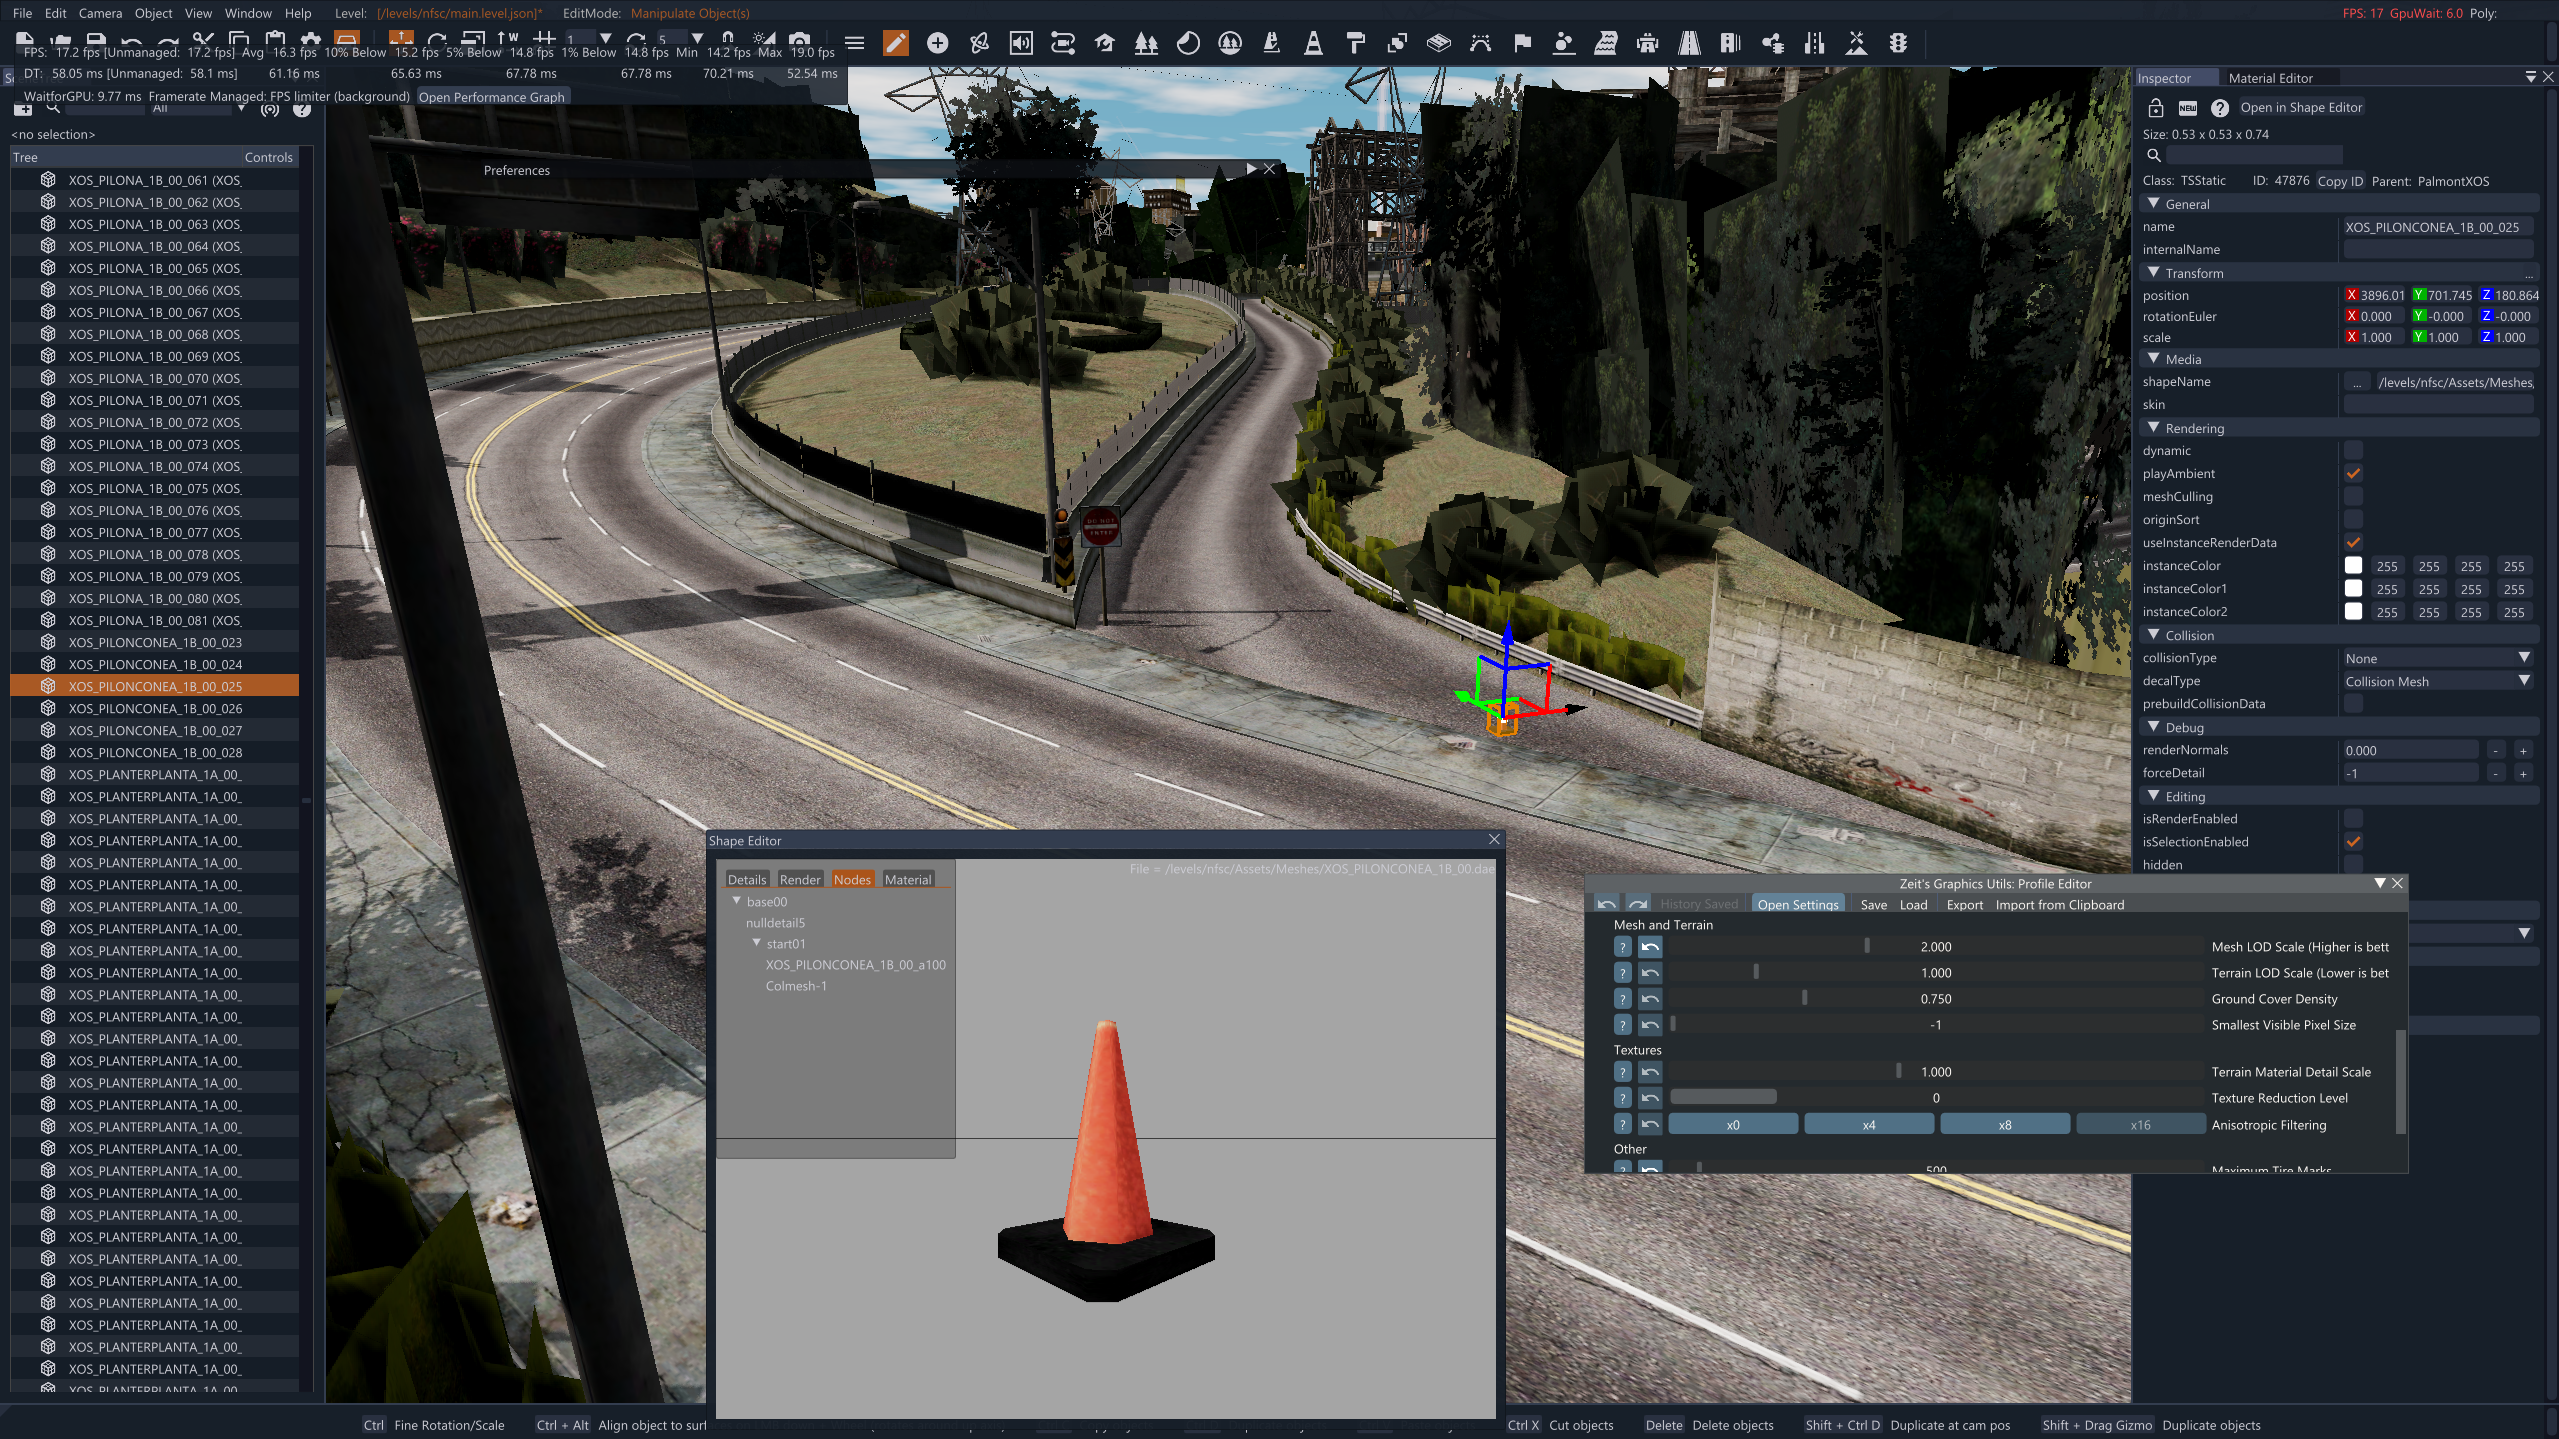Click the inspector lock icon

tap(2156, 108)
